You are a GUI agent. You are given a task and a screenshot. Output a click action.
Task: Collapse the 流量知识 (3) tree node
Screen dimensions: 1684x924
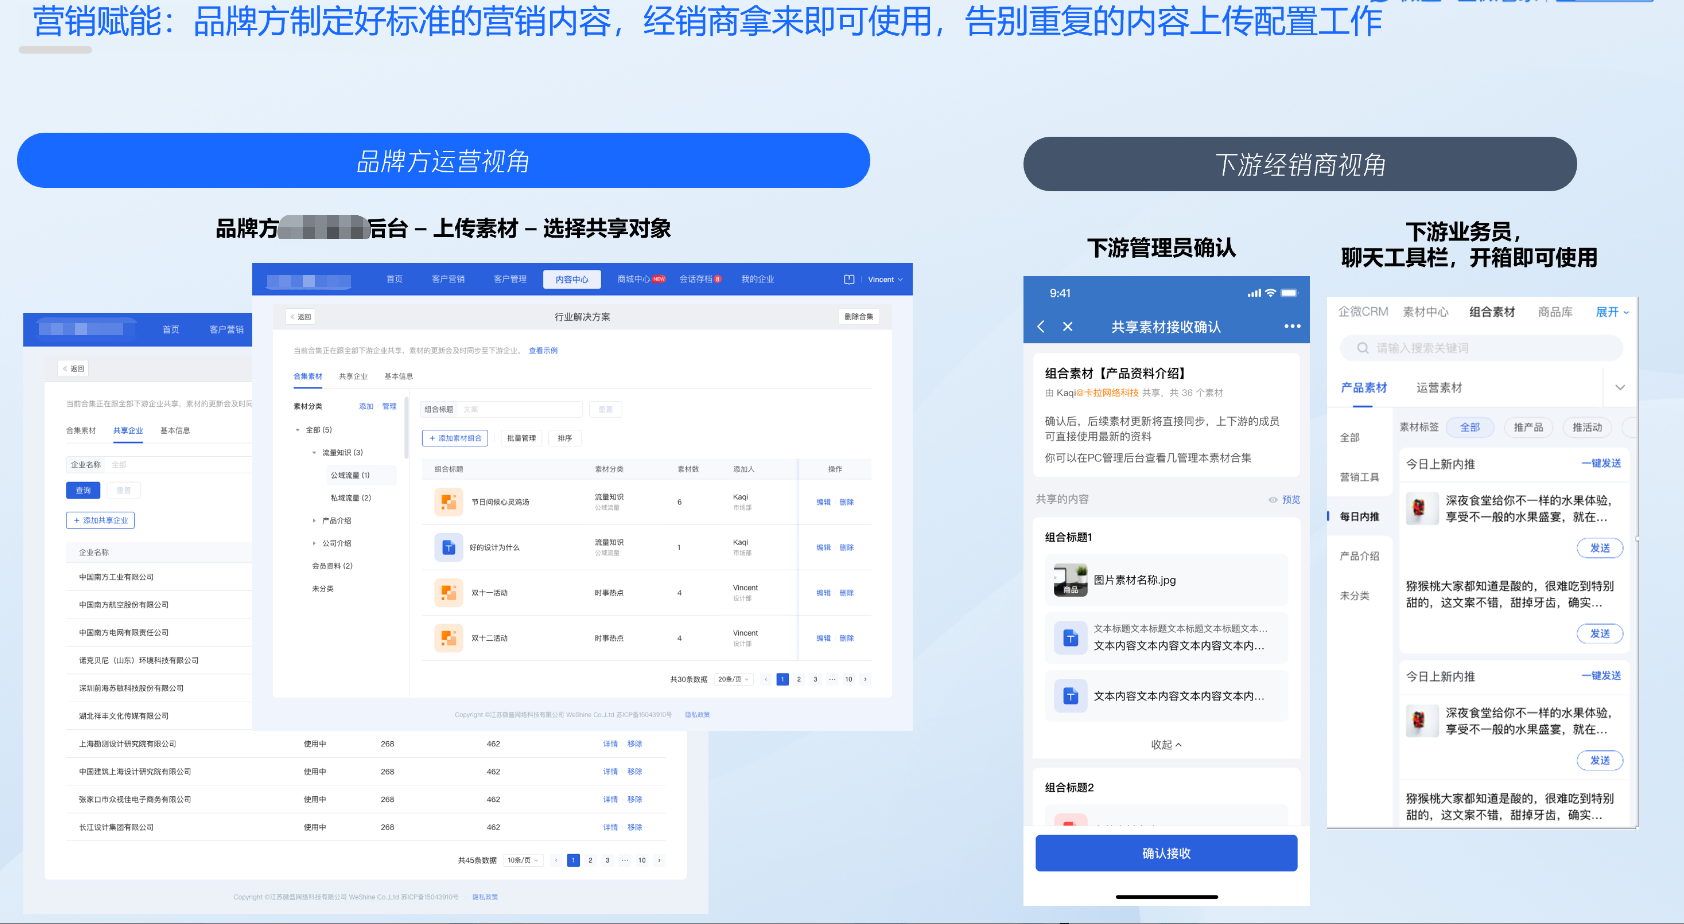[x=314, y=453]
